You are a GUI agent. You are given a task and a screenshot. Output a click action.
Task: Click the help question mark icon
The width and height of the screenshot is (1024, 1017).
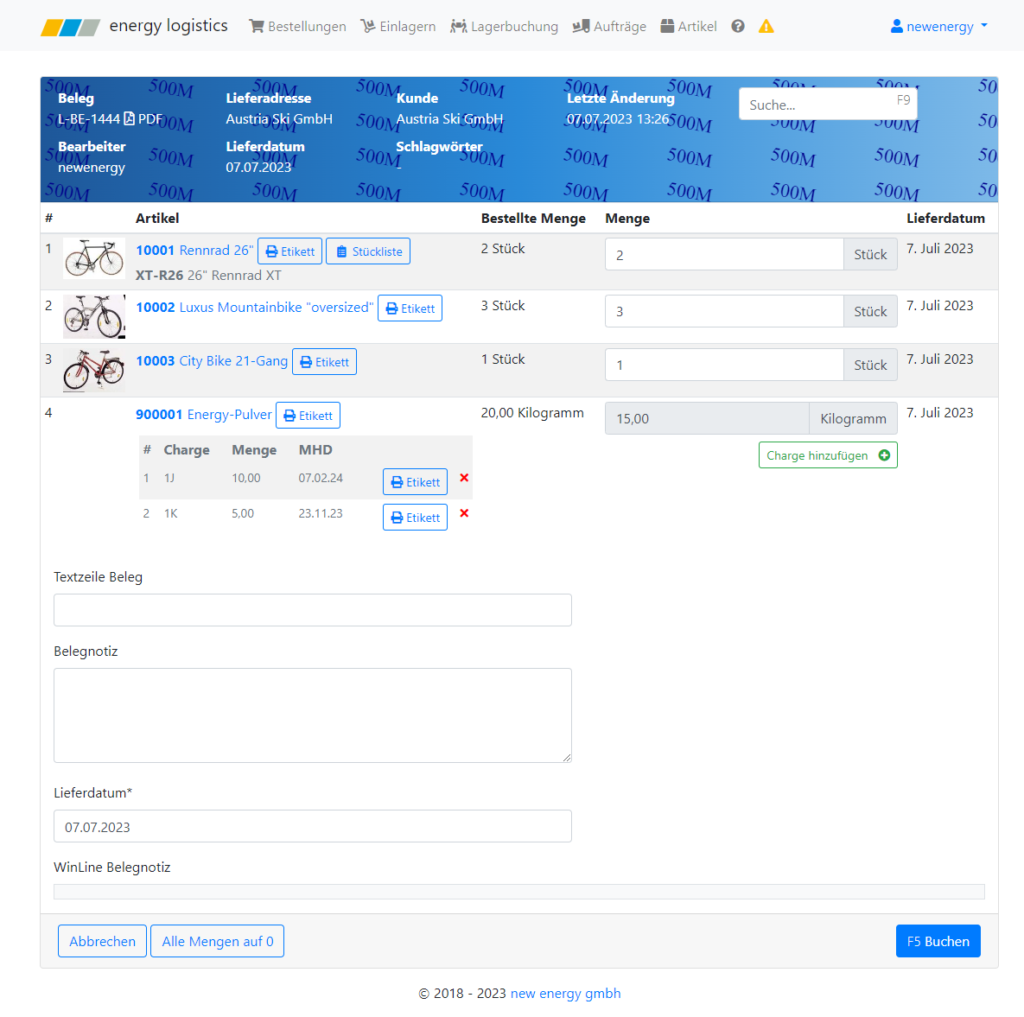coord(738,26)
